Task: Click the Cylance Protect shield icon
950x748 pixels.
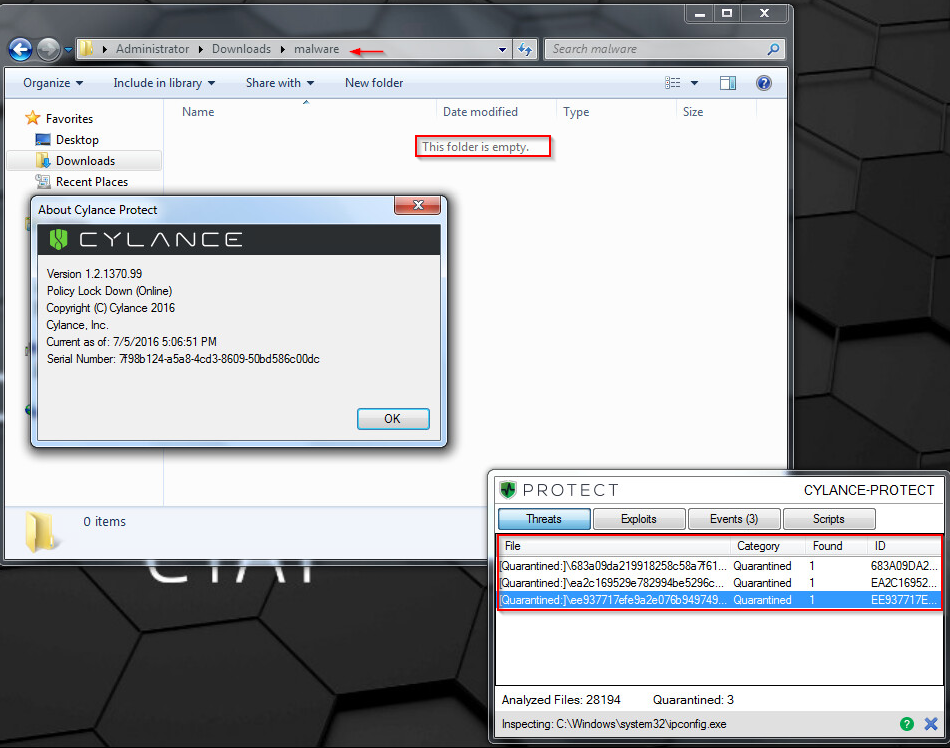Action: point(508,489)
